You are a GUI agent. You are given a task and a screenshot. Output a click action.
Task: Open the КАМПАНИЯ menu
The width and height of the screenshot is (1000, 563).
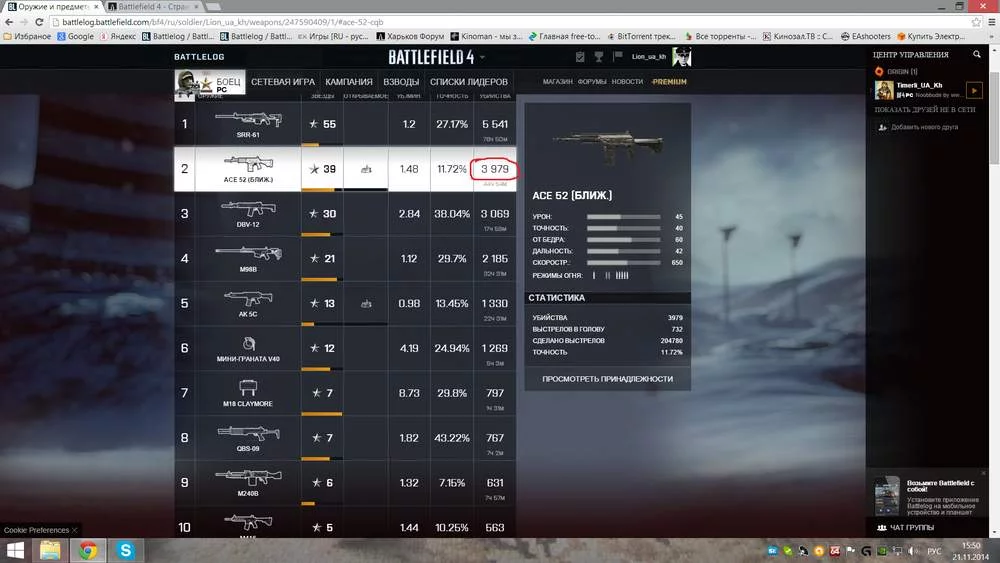[349, 82]
